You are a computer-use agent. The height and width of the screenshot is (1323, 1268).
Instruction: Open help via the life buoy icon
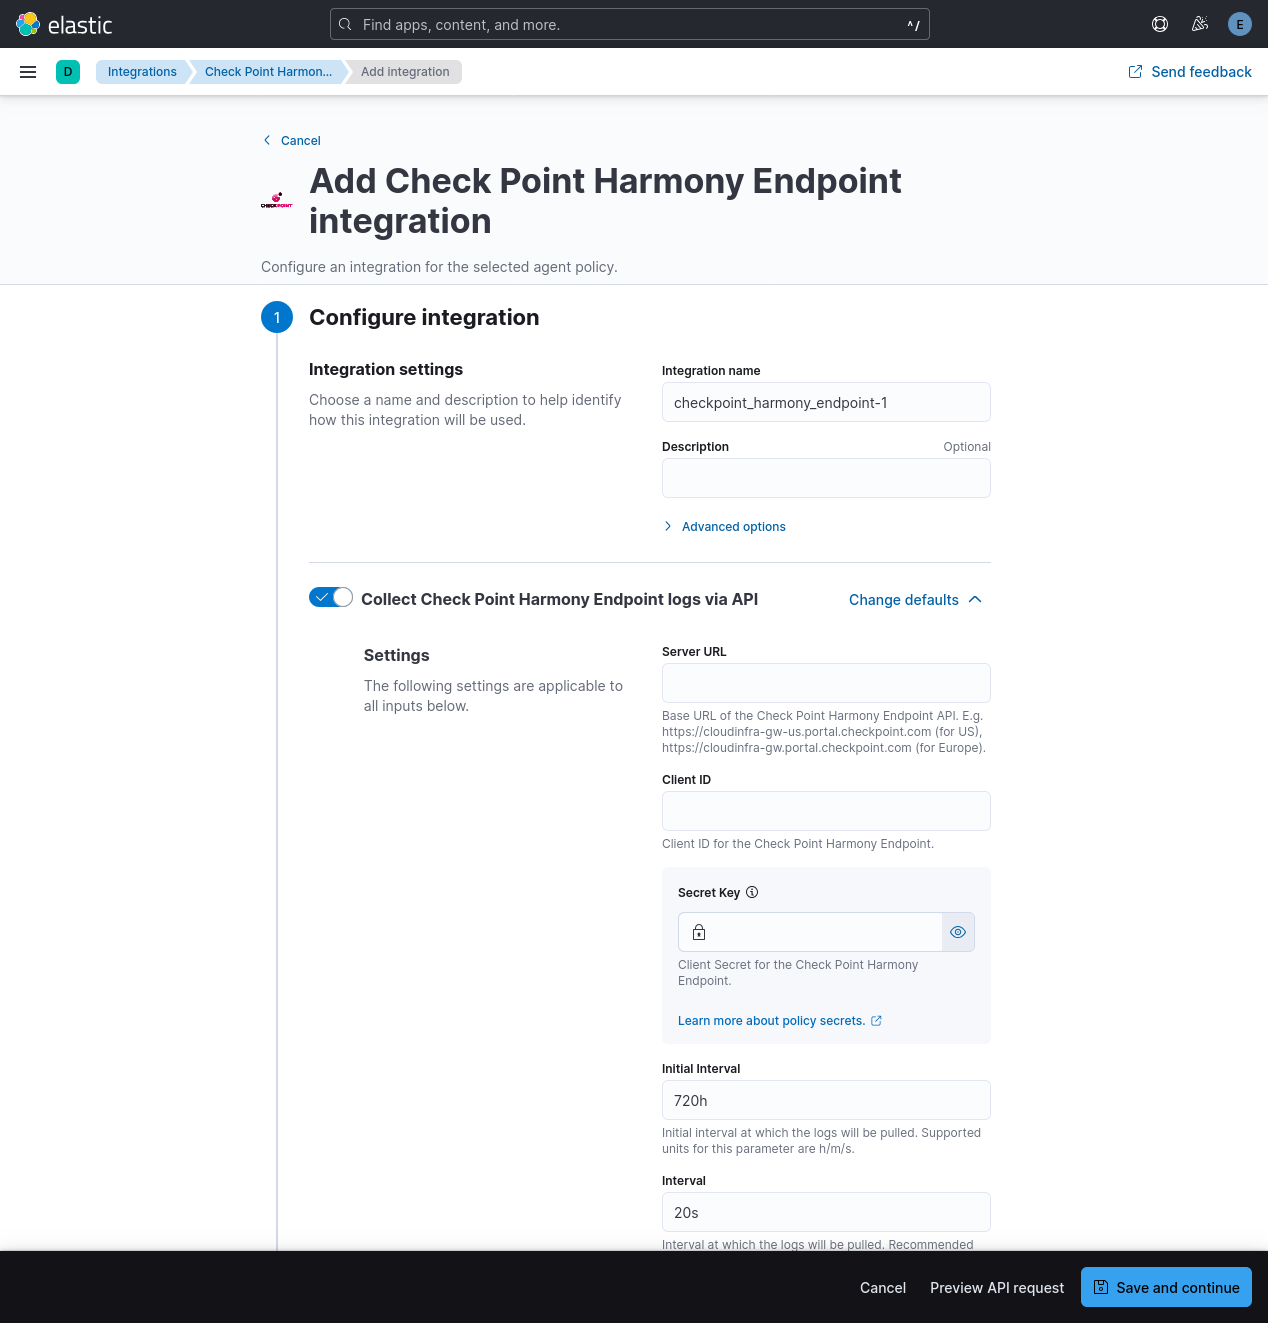[x=1159, y=24]
